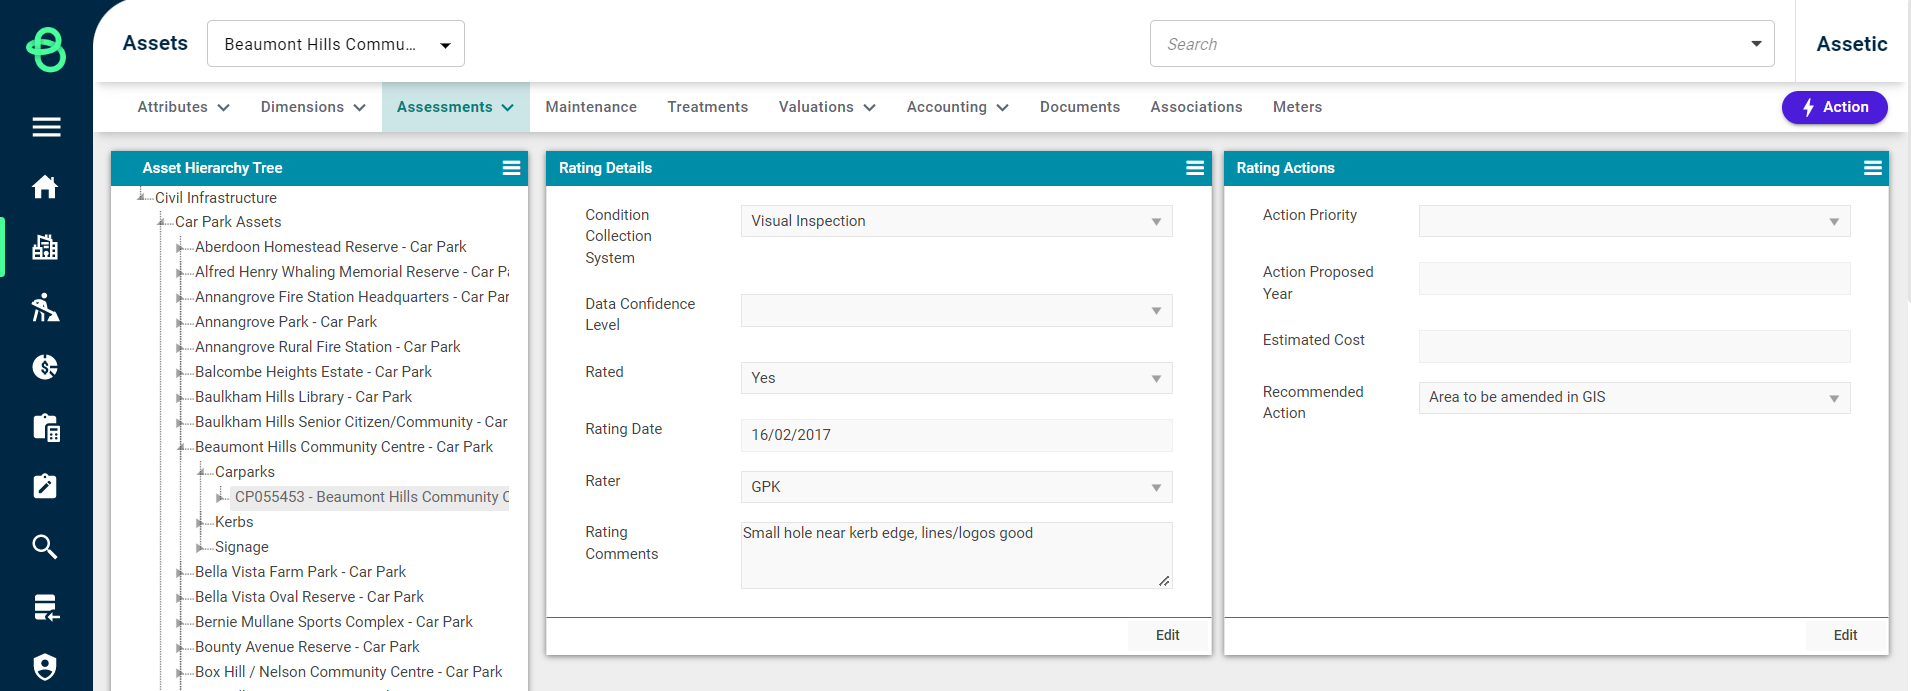Select Bella Vista Farm Park - Car Park
1911x691 pixels.
(300, 572)
